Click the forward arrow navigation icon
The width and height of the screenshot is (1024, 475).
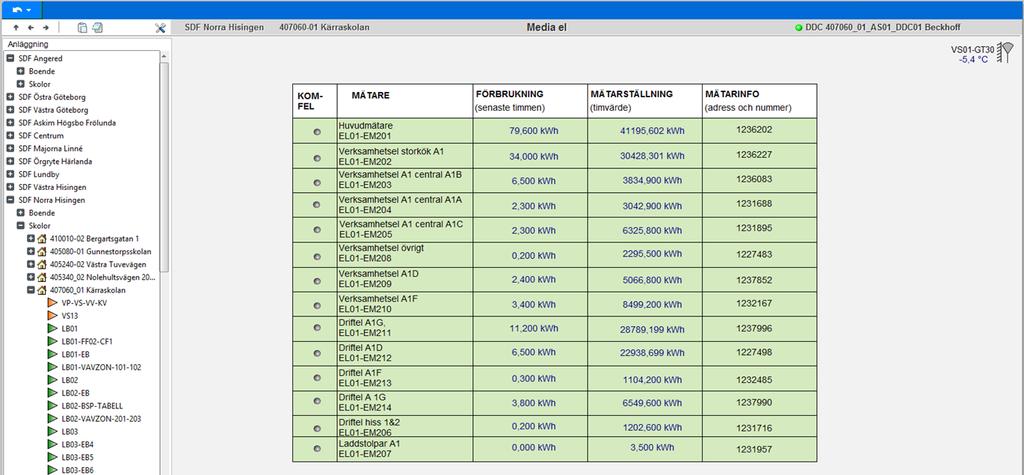(46, 27)
